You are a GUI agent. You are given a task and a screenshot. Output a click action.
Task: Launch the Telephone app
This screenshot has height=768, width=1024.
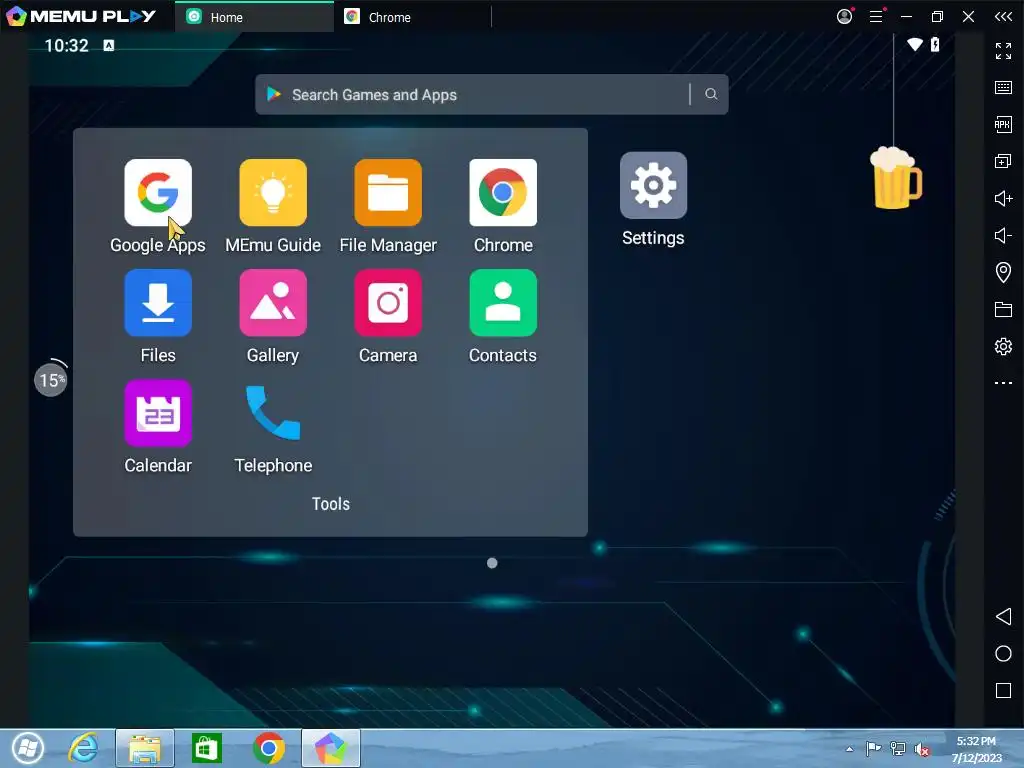273,413
